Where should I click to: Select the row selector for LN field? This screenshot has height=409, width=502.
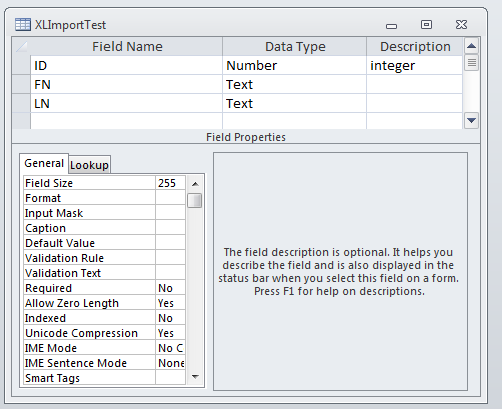click(21, 103)
